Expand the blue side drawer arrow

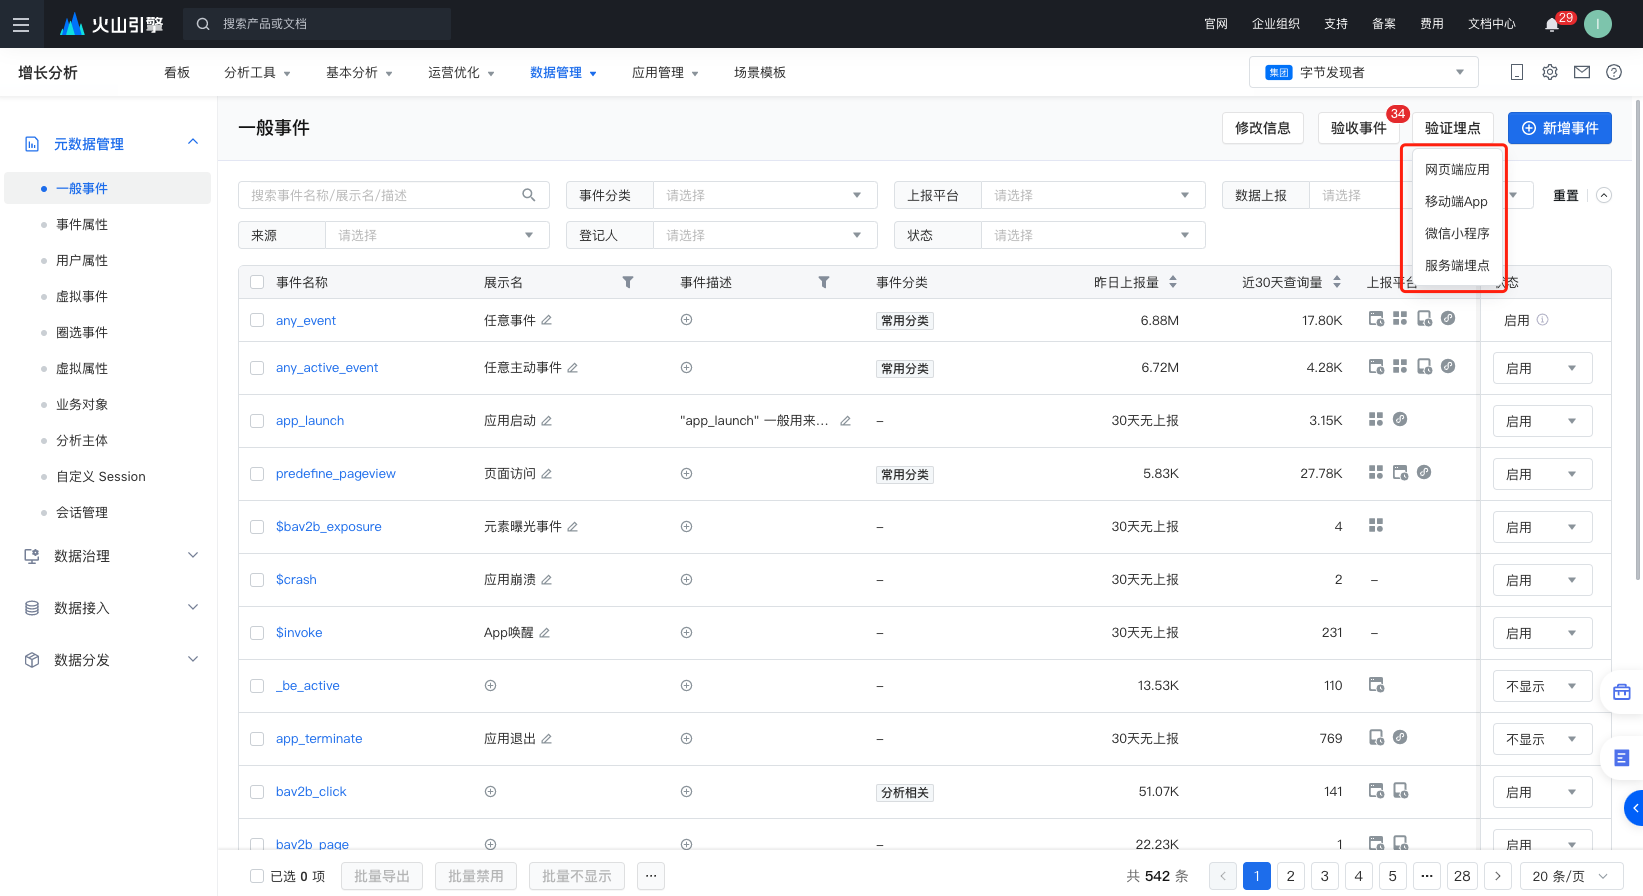(x=1635, y=808)
